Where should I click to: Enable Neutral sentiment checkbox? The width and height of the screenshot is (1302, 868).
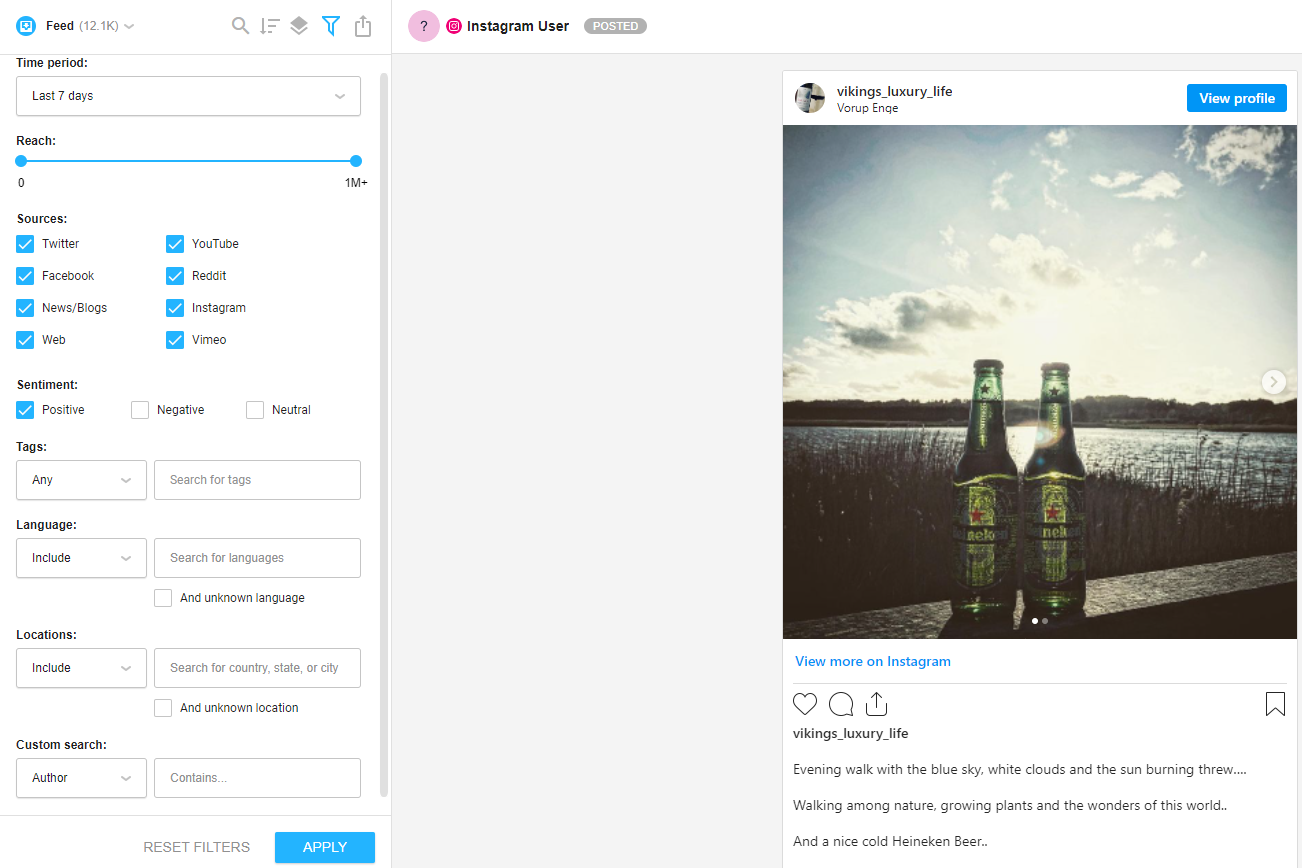click(255, 410)
